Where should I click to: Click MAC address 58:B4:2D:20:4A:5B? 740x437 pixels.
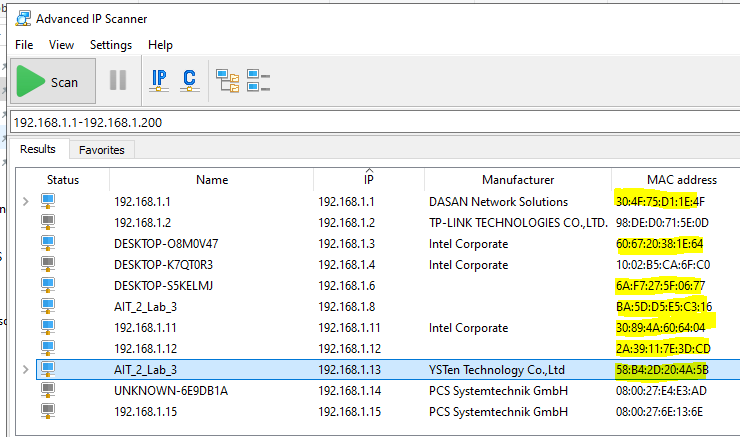[662, 370]
